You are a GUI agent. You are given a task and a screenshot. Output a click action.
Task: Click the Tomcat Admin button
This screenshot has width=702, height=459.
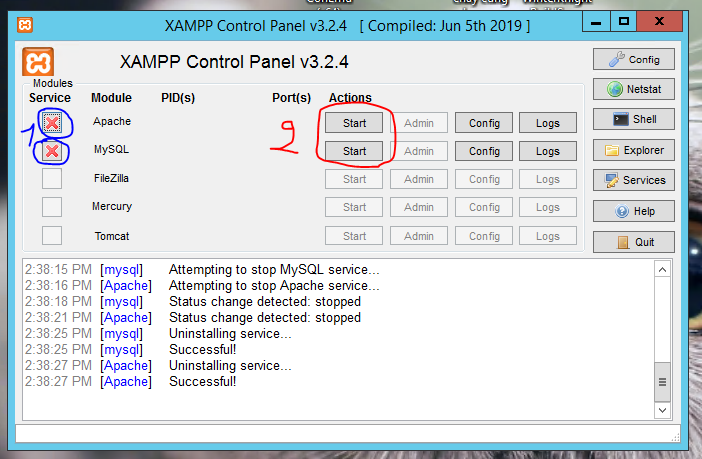pyautogui.click(x=419, y=236)
